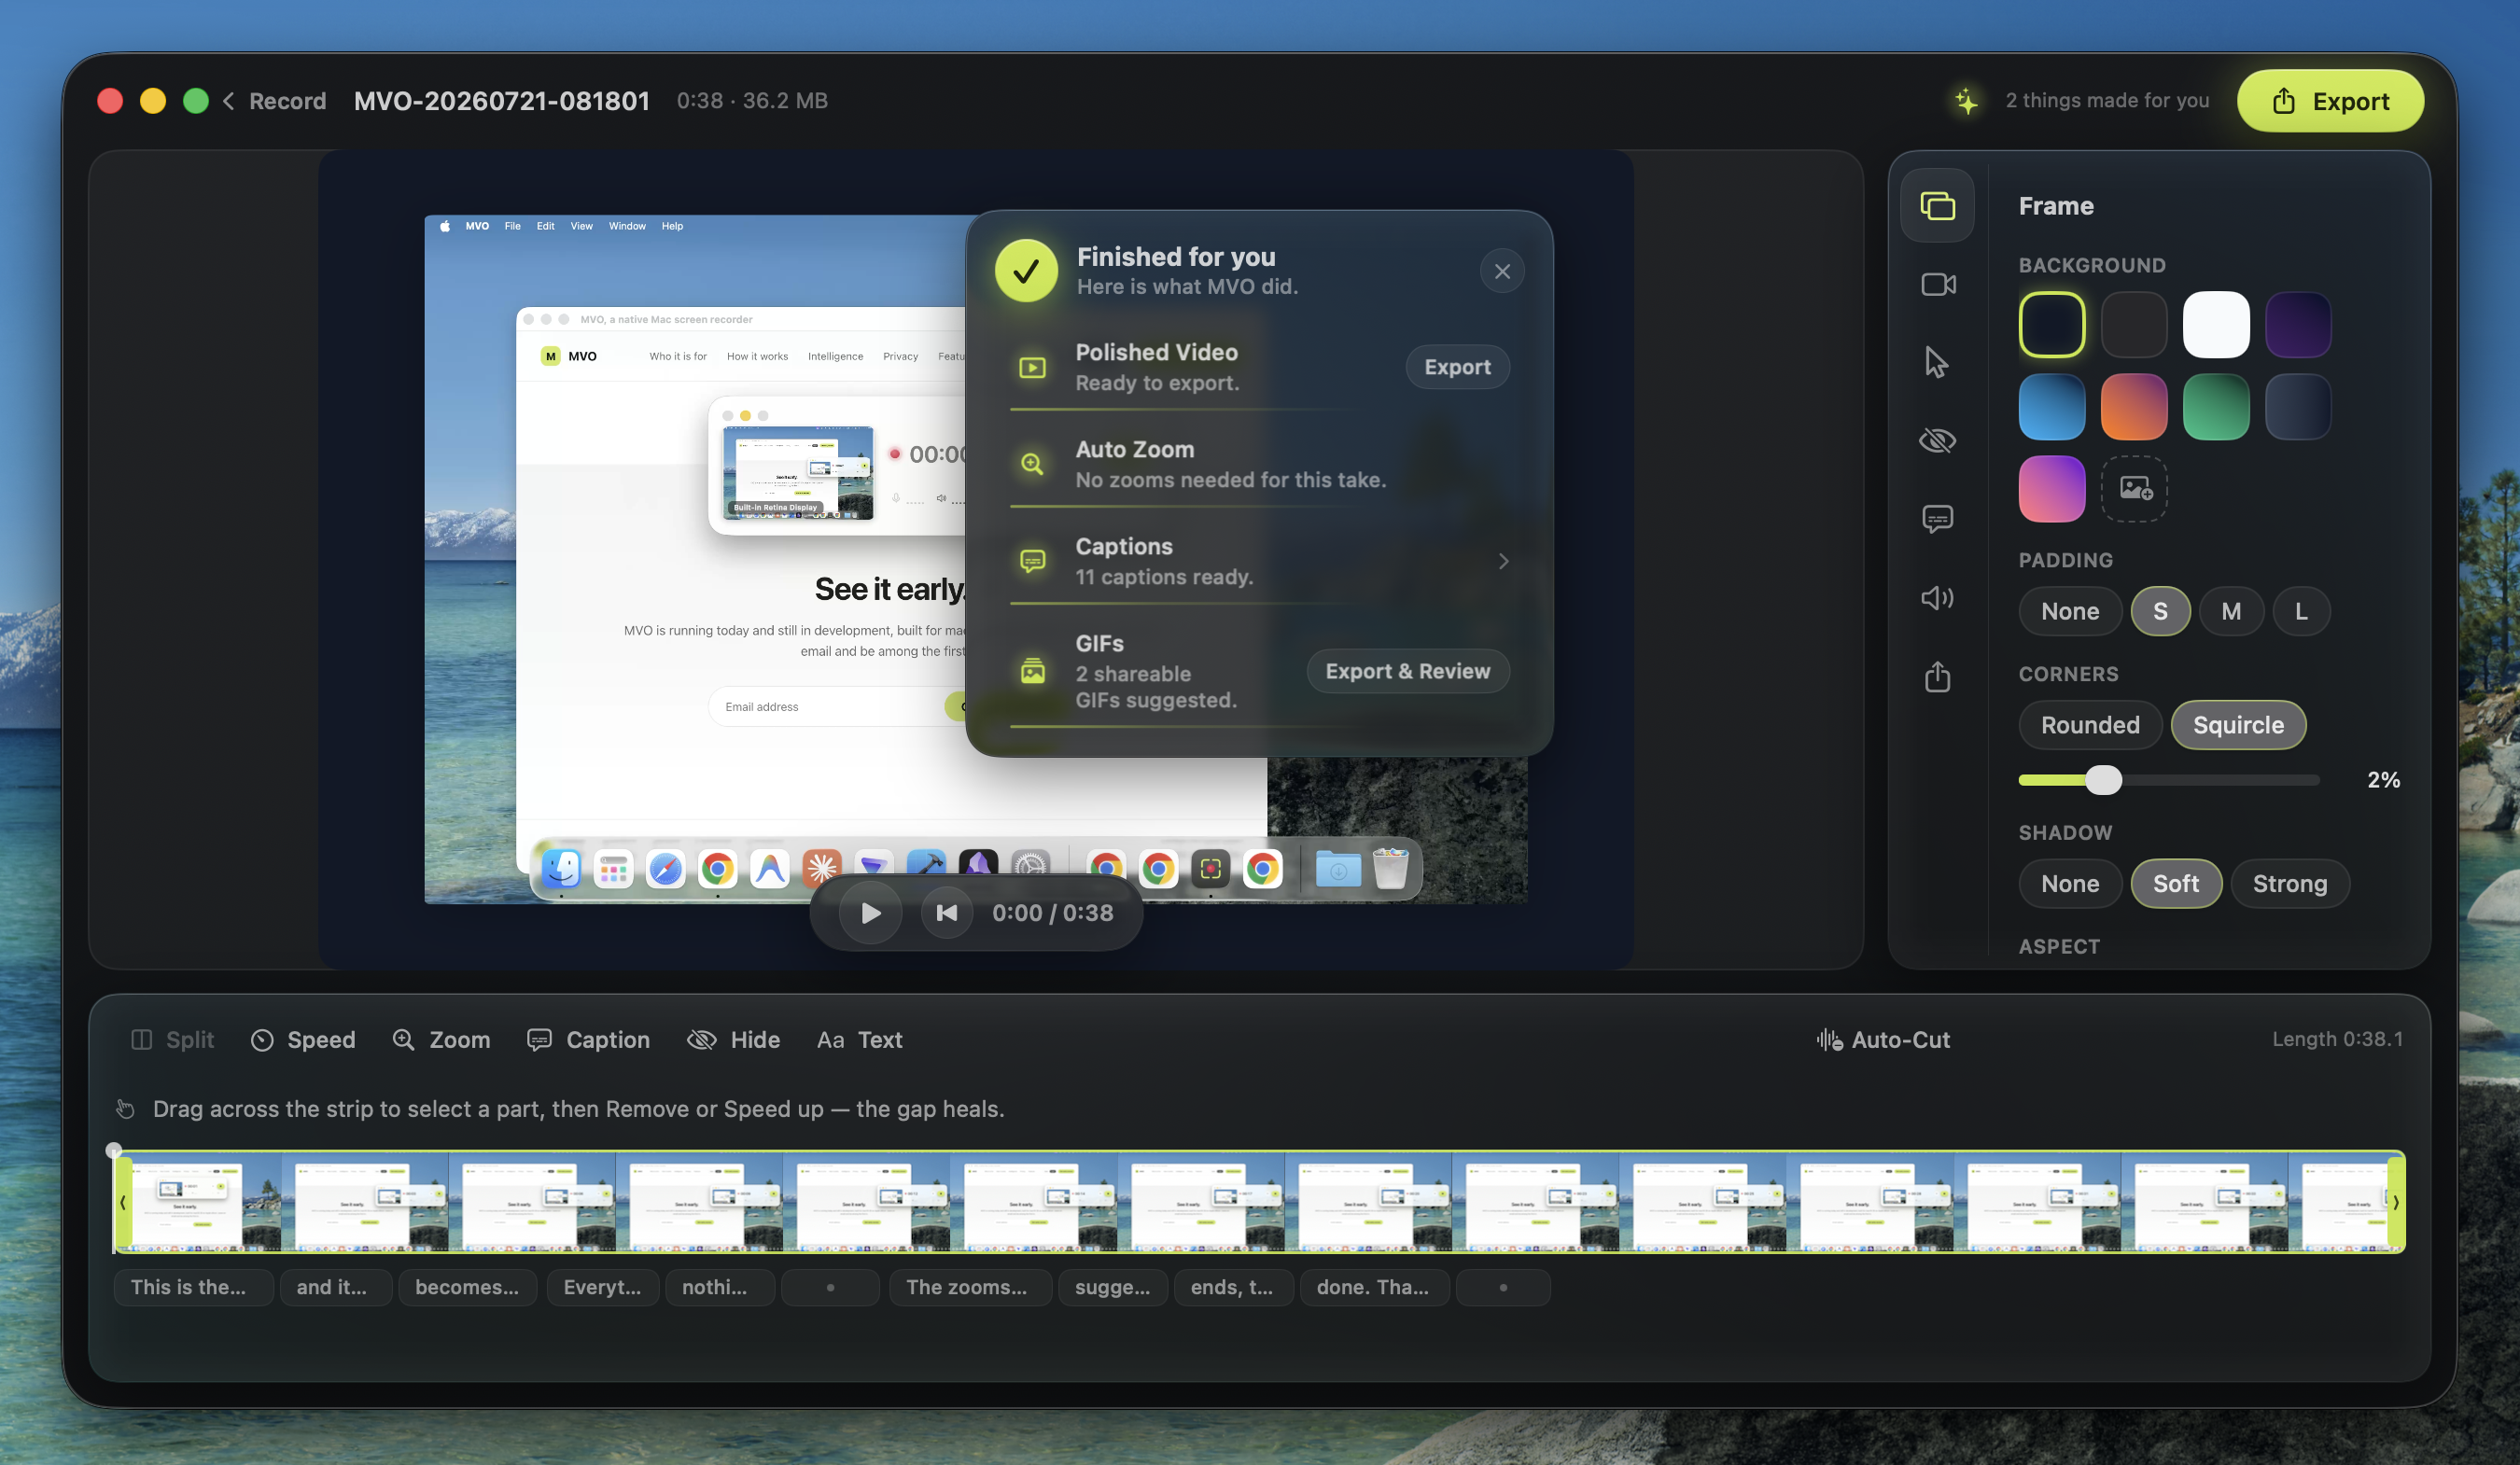Pick the orange gradient background swatch
This screenshot has height=1465, width=2520.
click(2133, 407)
